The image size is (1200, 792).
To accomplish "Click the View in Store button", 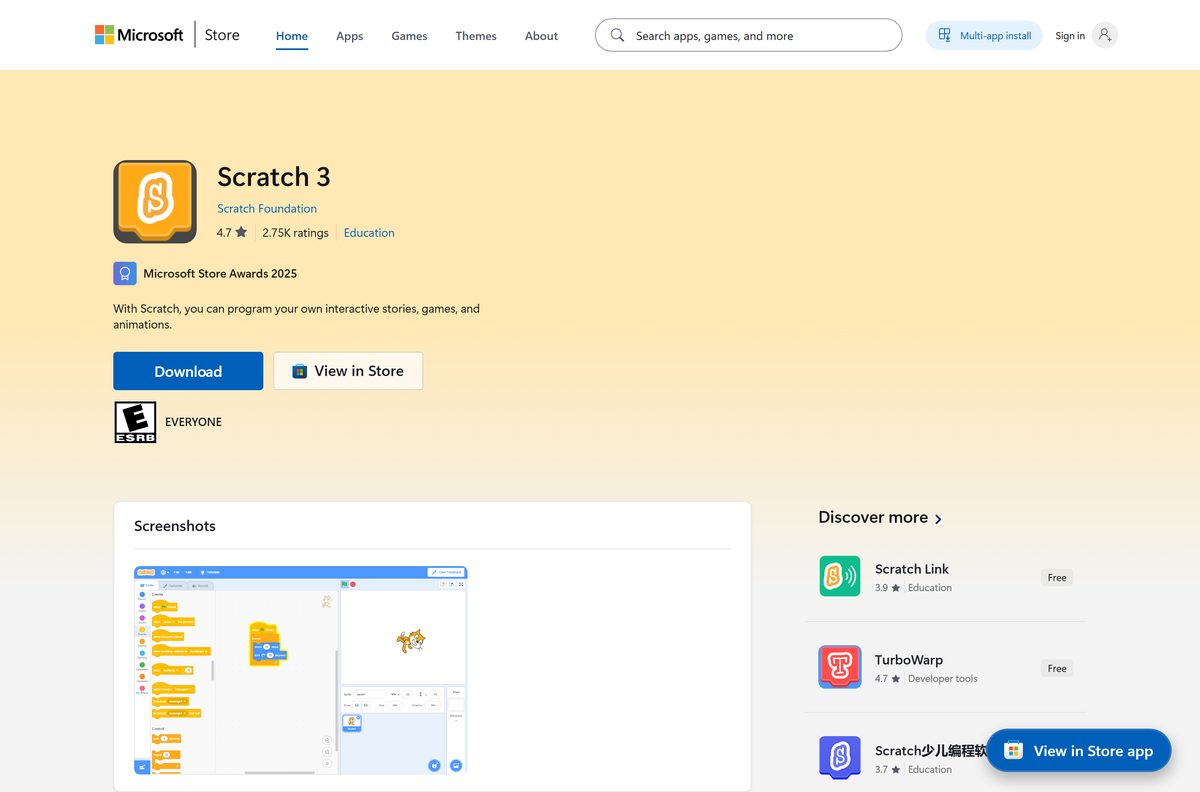I will point(348,371).
